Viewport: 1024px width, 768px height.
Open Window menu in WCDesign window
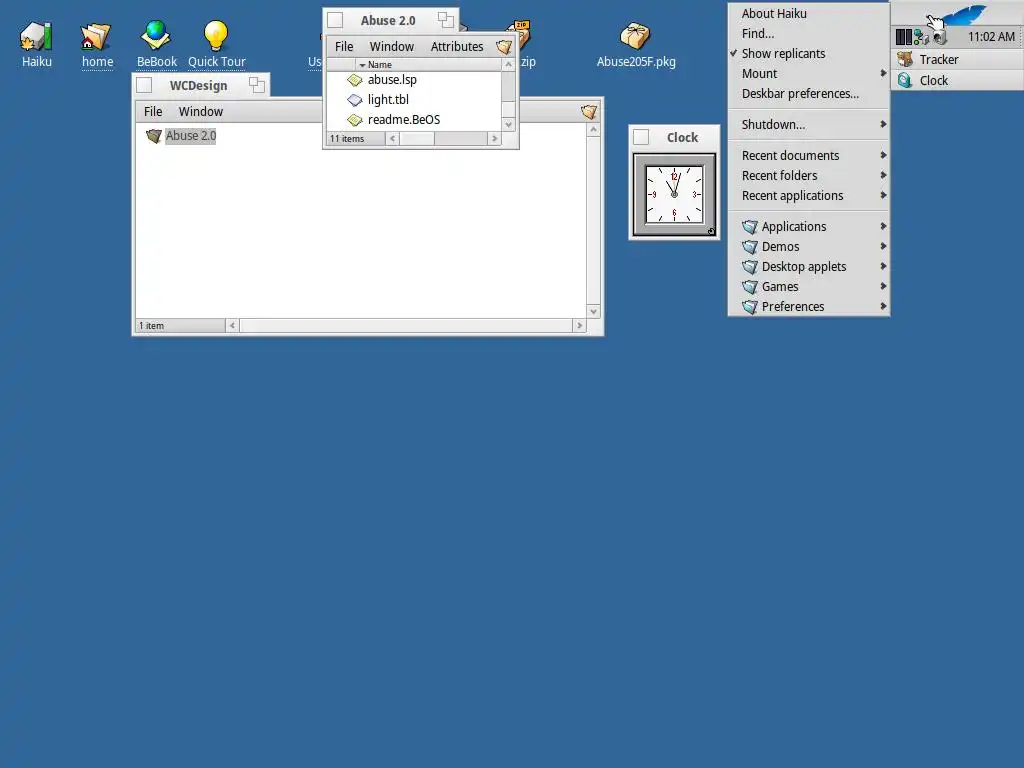point(200,112)
